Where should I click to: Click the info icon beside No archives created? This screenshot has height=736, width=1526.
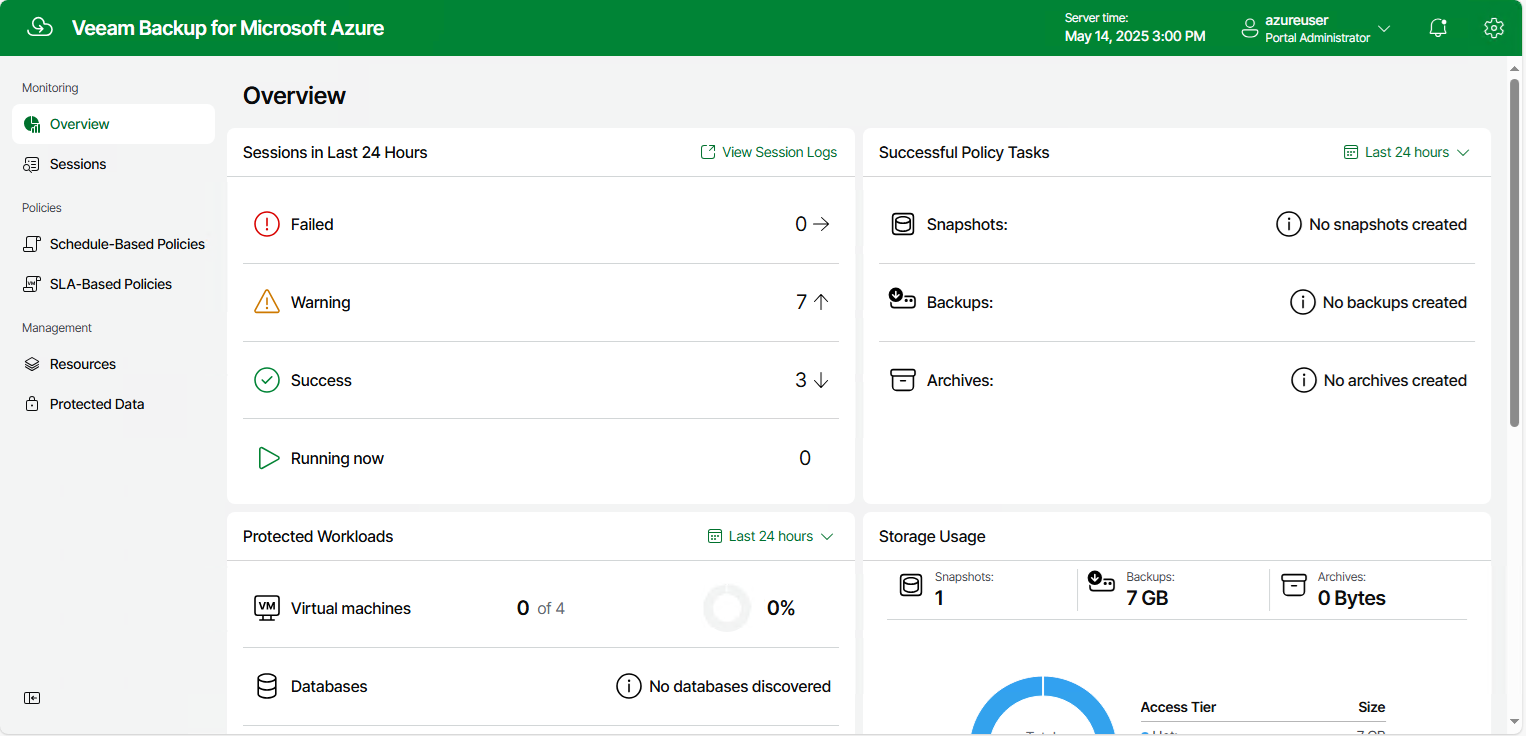click(1303, 380)
